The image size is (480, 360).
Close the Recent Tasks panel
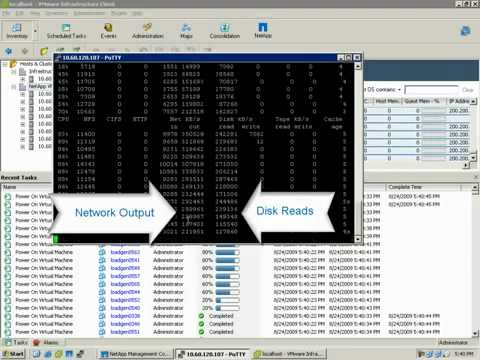476,177
